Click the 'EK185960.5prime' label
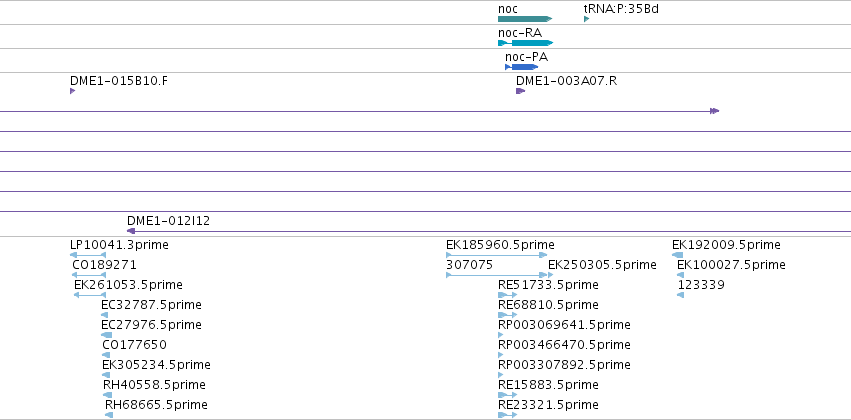Viewport: 851px width, 420px height. [500, 245]
